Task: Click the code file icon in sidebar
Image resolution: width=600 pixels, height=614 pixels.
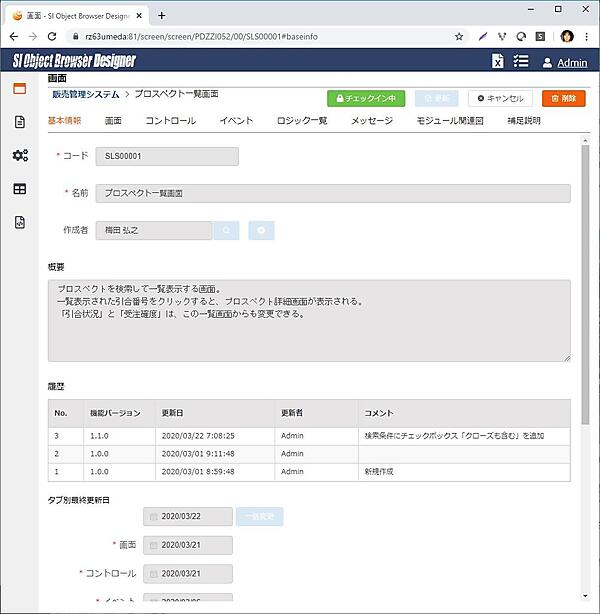Action: tap(19, 223)
